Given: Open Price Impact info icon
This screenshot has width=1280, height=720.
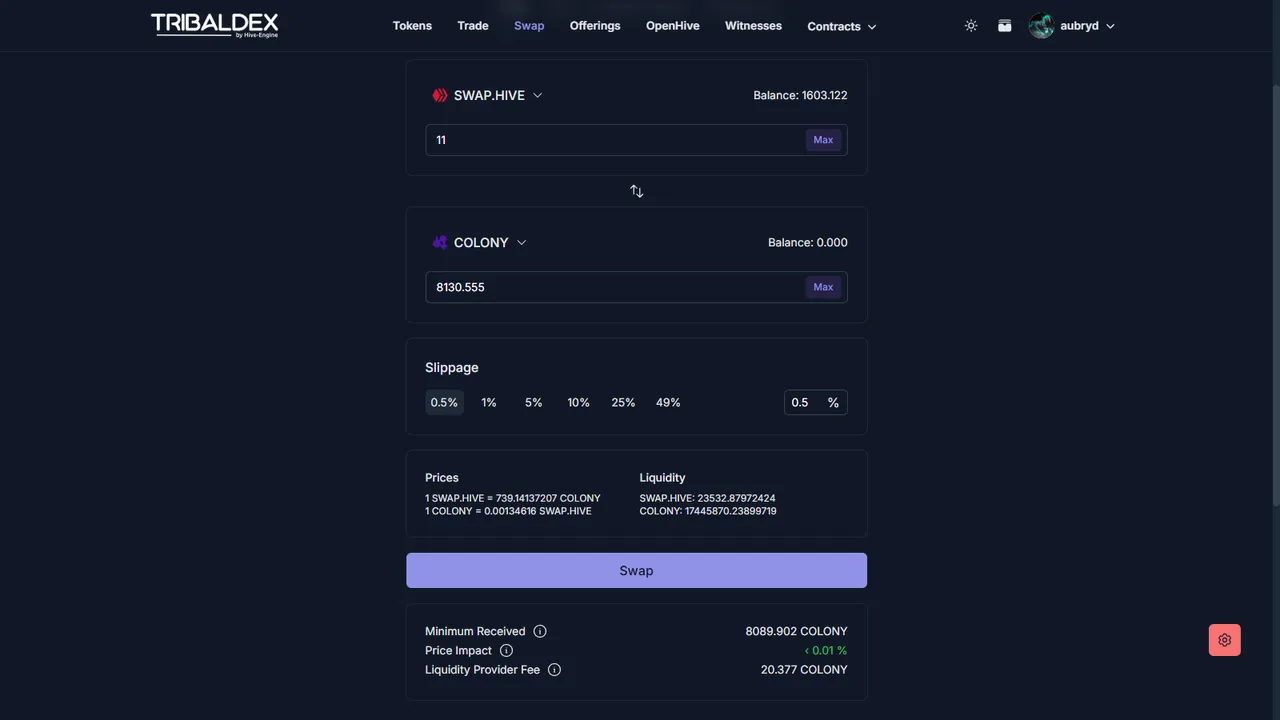Looking at the screenshot, I should pyautogui.click(x=506, y=650).
